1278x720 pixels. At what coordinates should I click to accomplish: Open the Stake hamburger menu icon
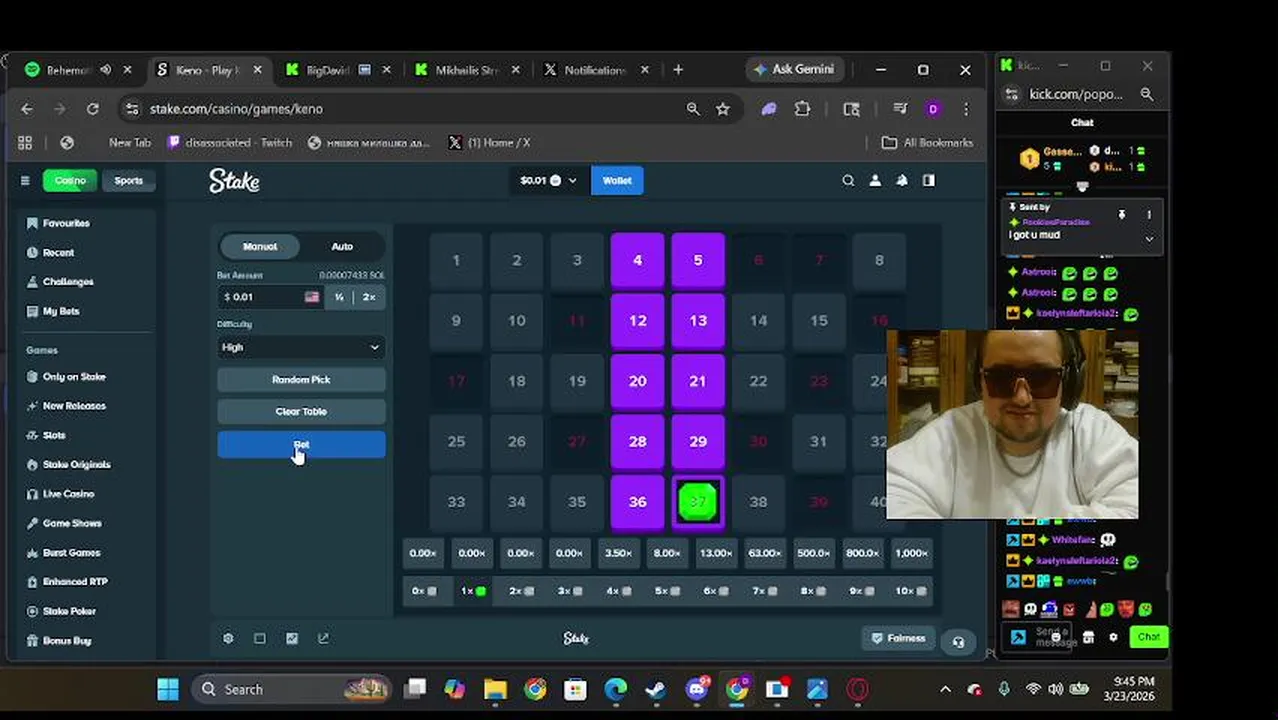point(25,181)
